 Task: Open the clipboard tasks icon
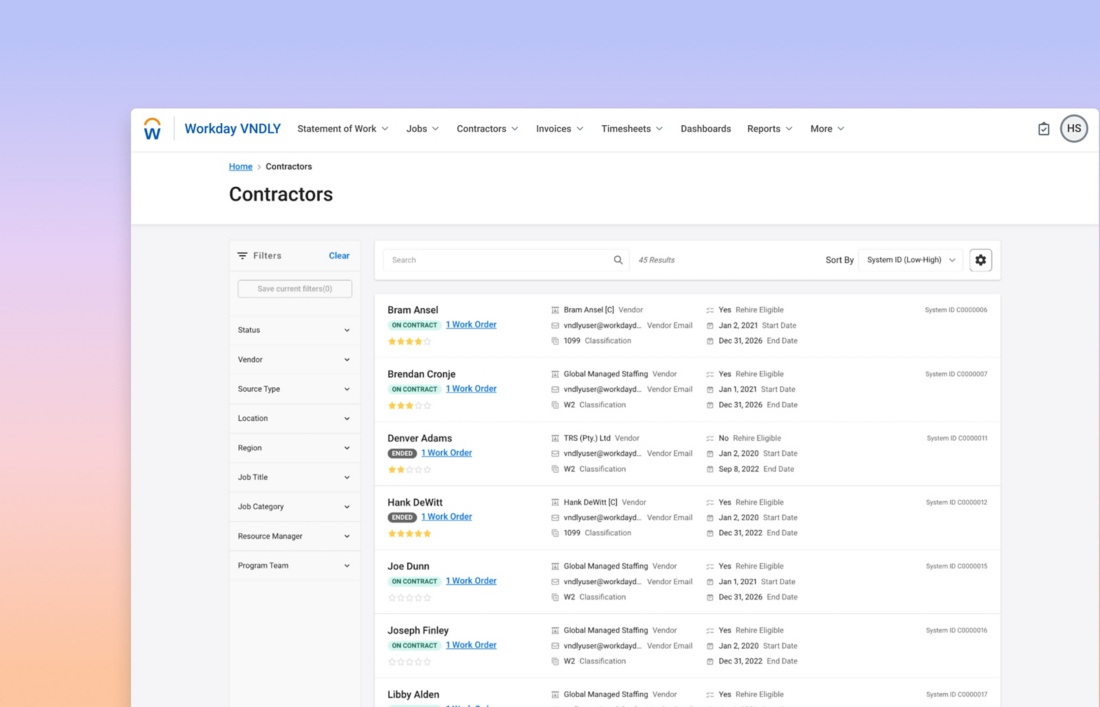coord(1043,129)
